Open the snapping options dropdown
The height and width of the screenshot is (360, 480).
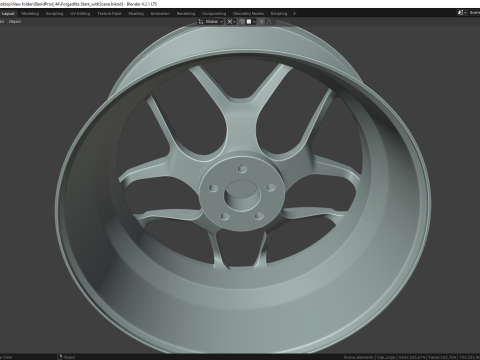[251, 22]
